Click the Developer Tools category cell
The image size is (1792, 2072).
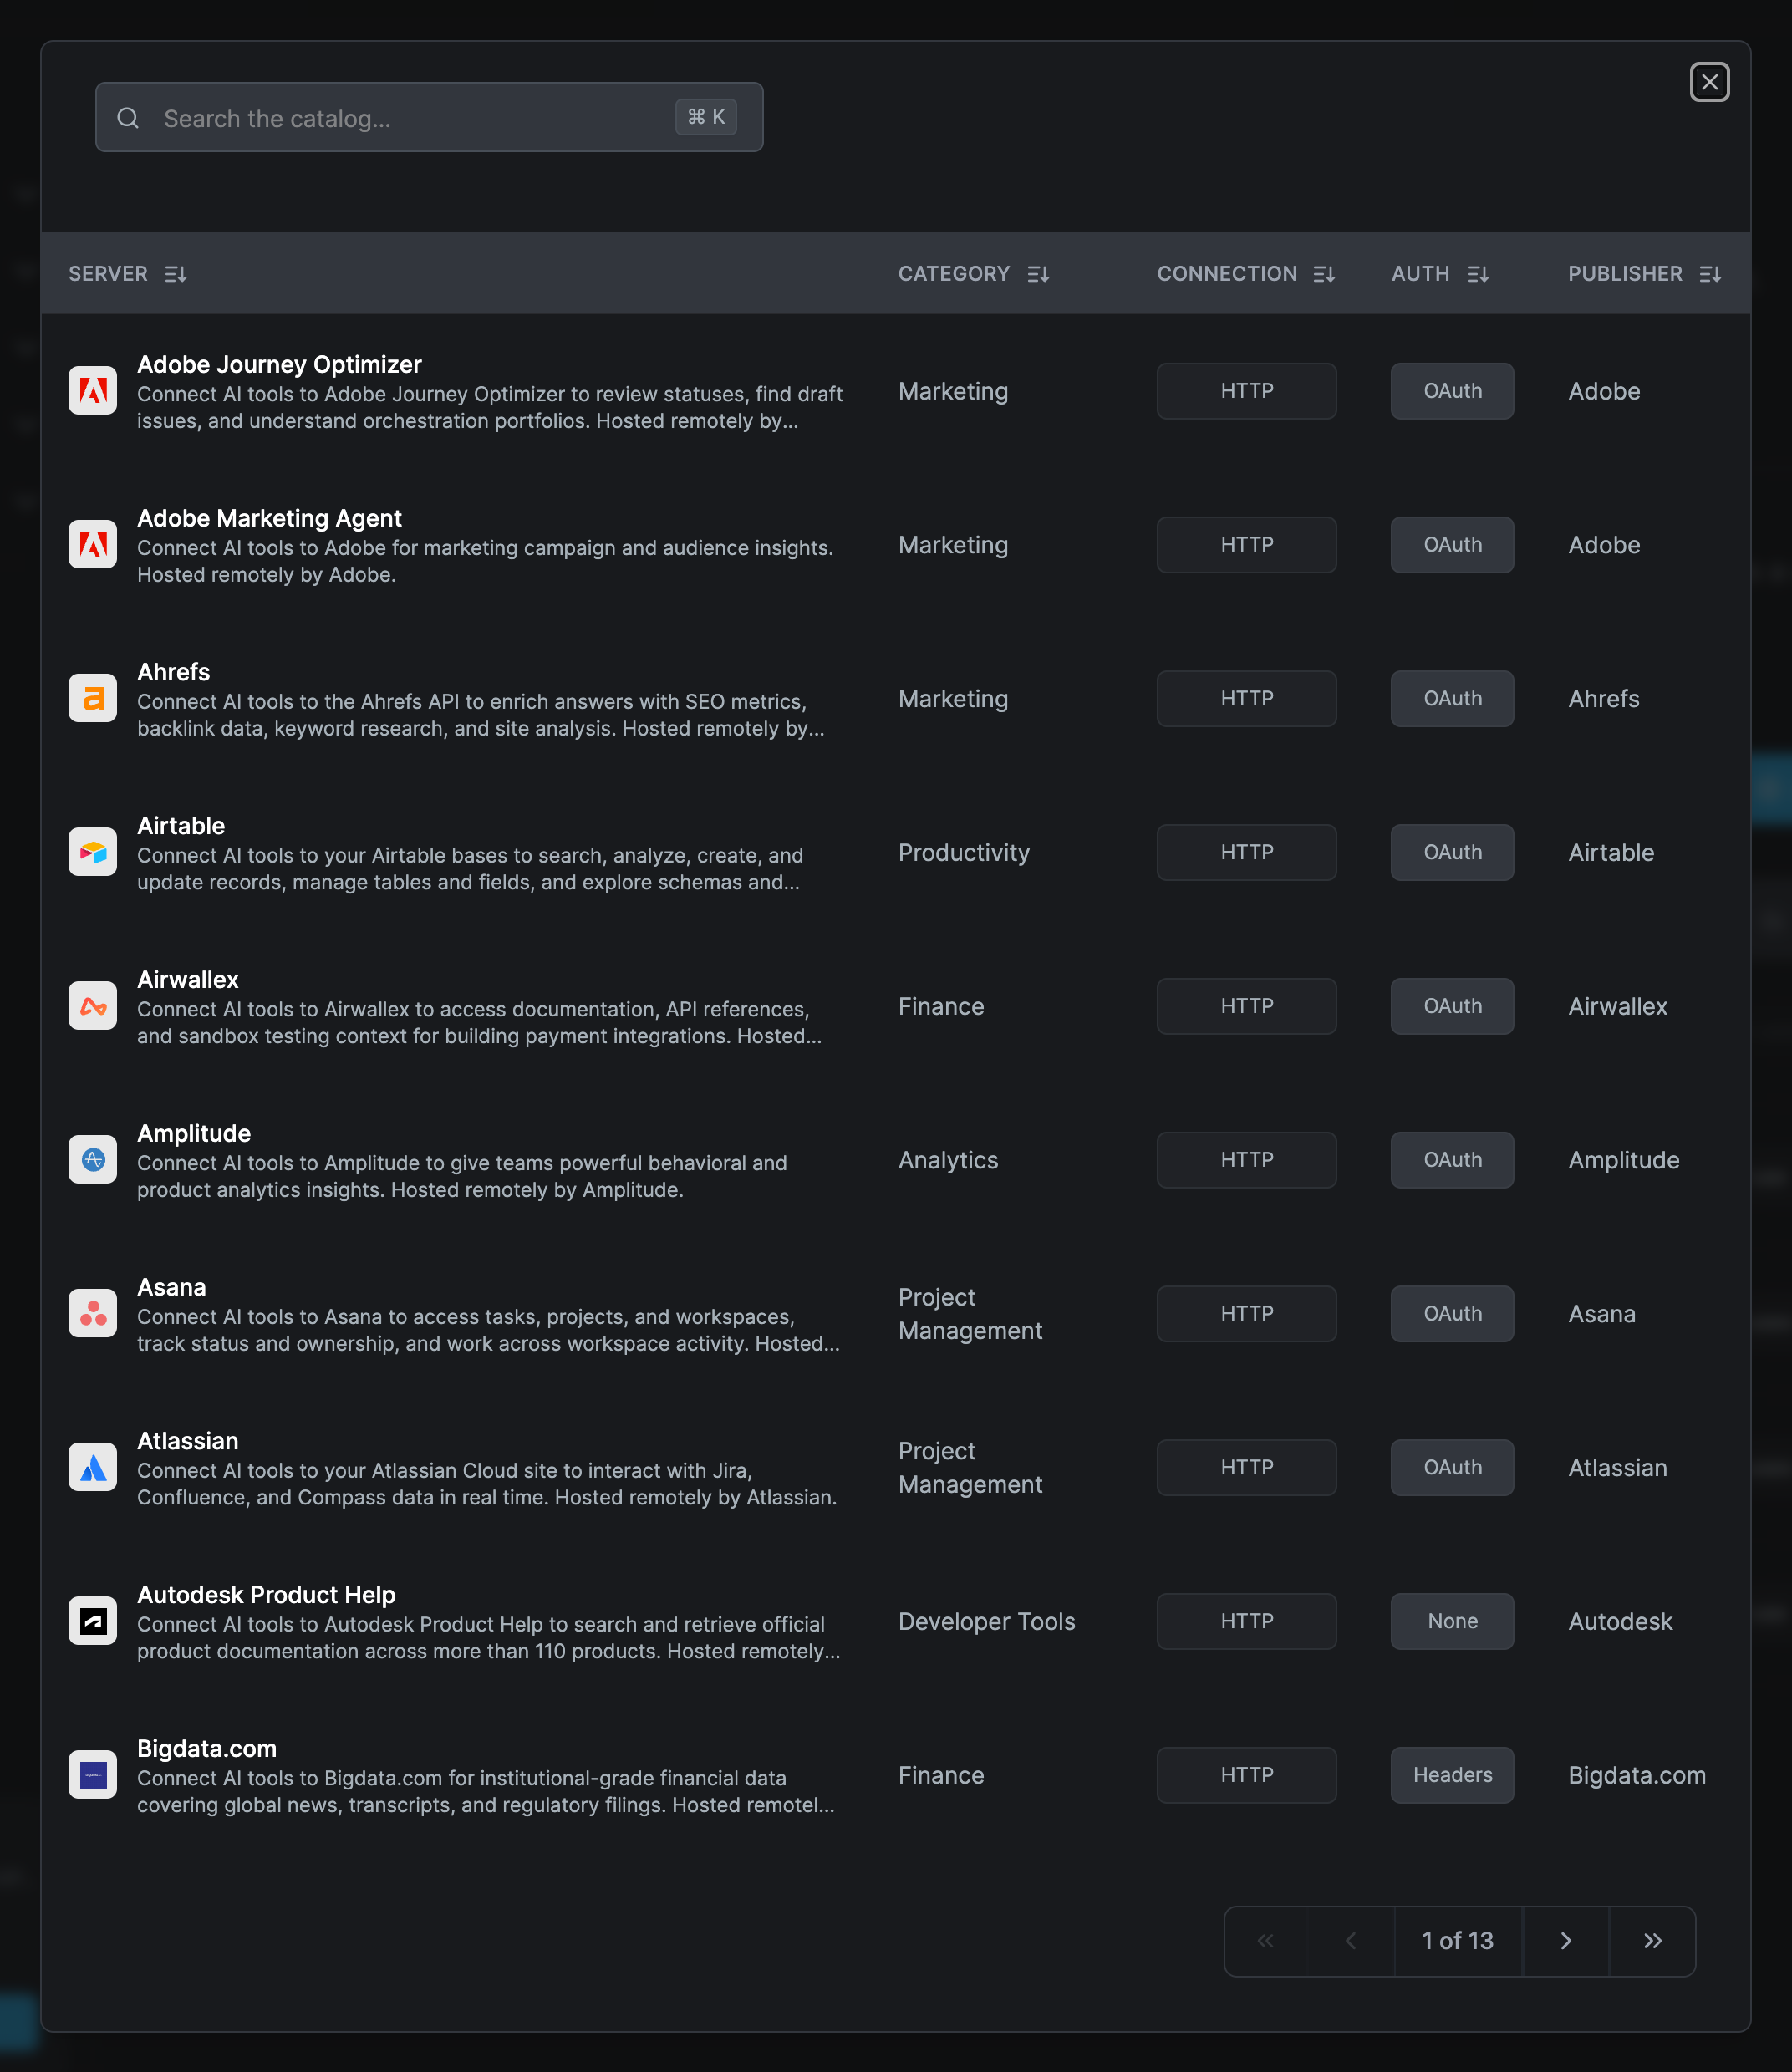tap(986, 1621)
